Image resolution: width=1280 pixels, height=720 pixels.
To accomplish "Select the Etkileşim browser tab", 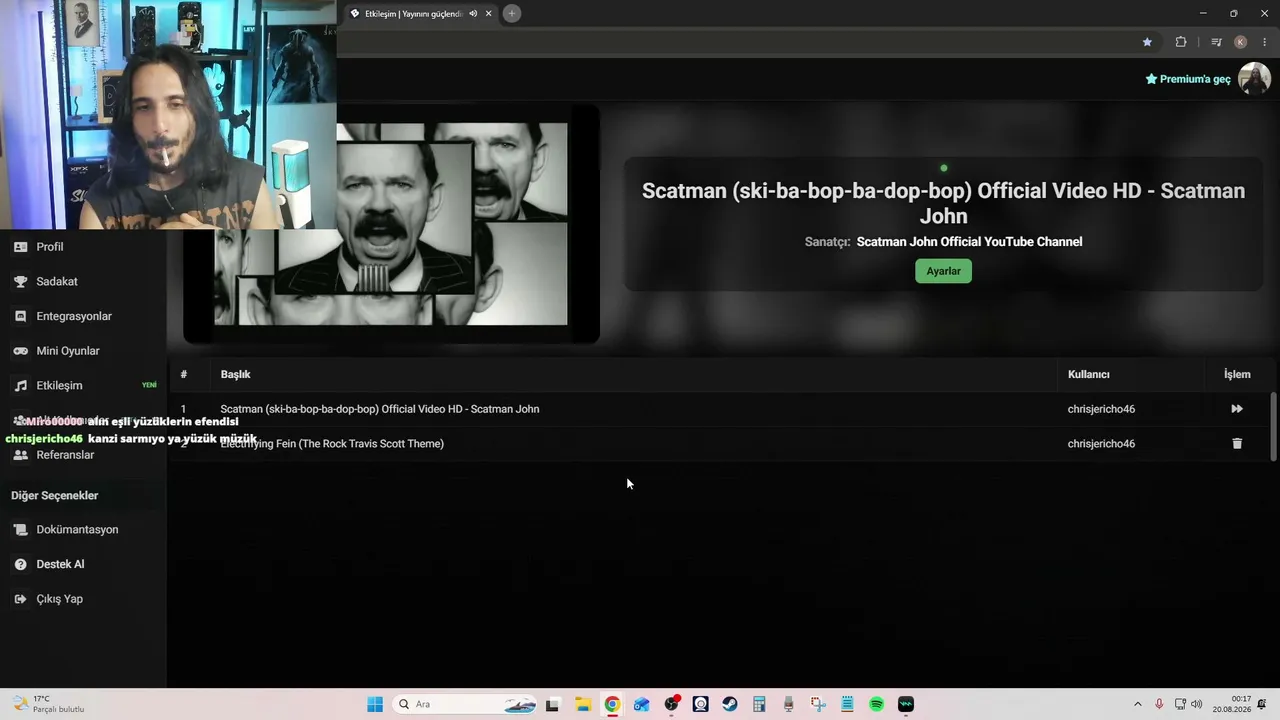I will [420, 14].
